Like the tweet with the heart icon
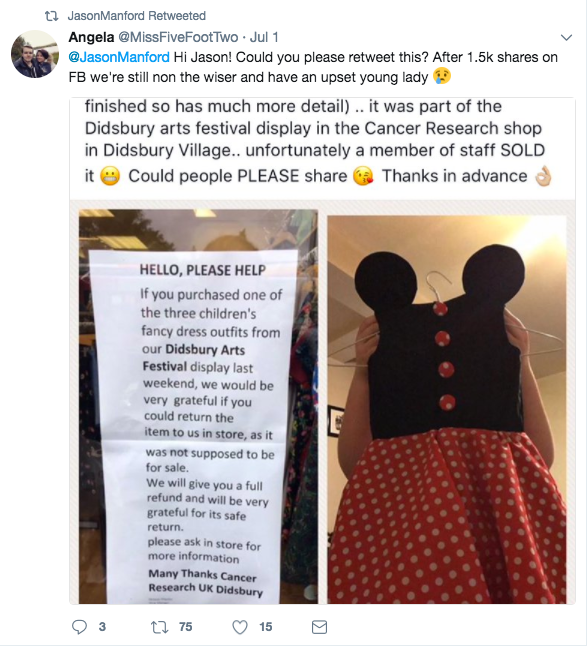This screenshot has width=587, height=646. (240, 627)
